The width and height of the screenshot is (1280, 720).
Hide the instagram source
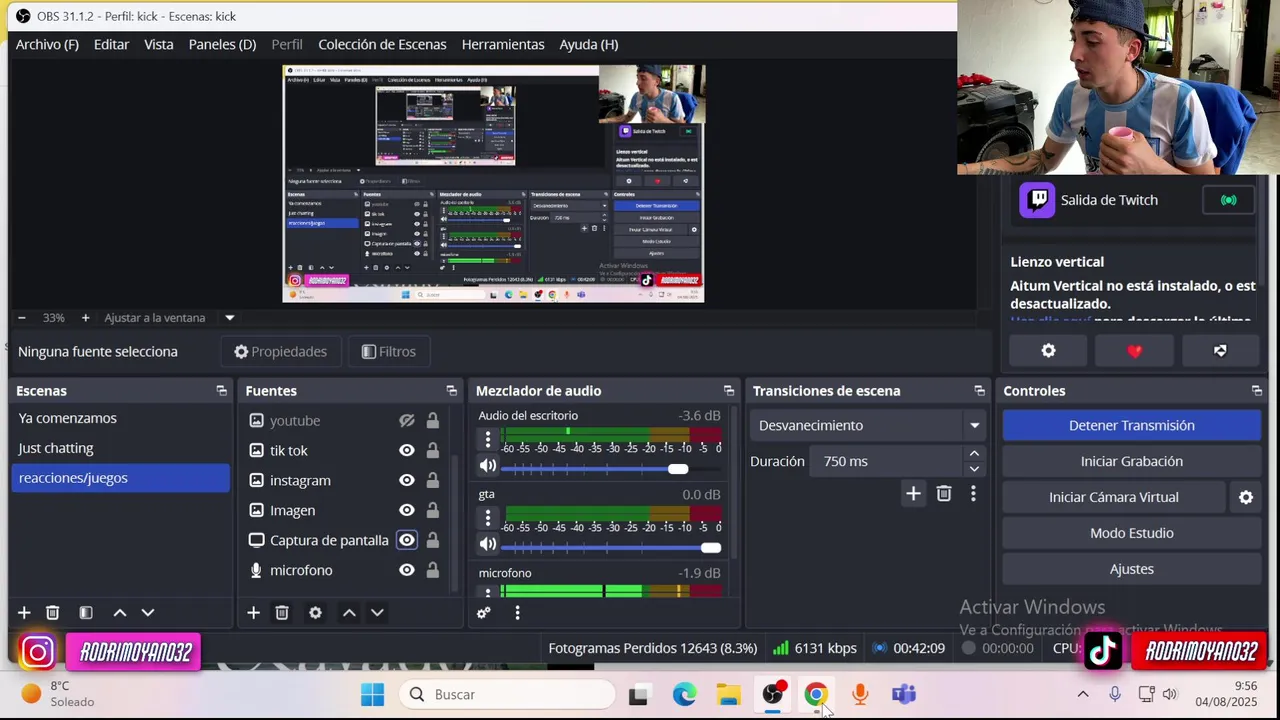pos(407,480)
